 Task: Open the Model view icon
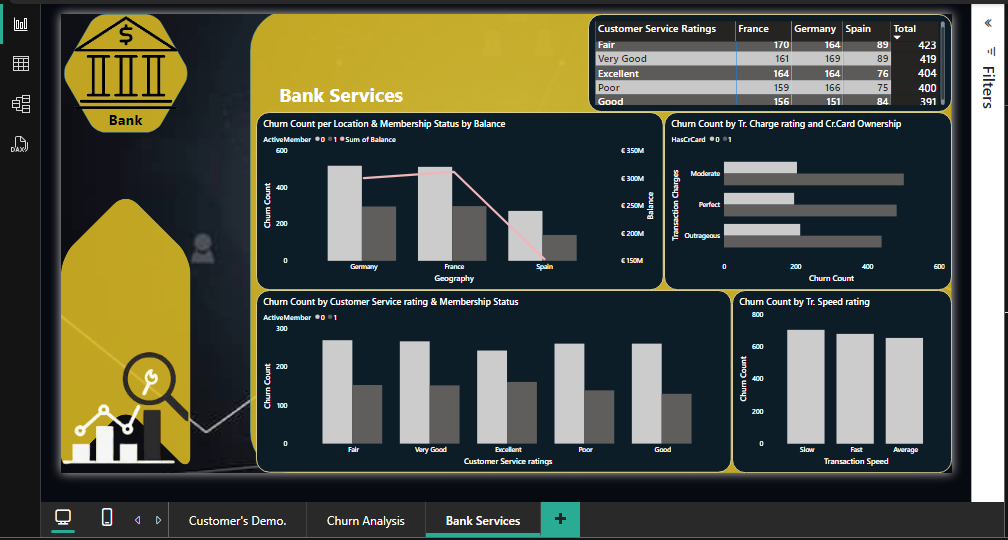coord(21,104)
